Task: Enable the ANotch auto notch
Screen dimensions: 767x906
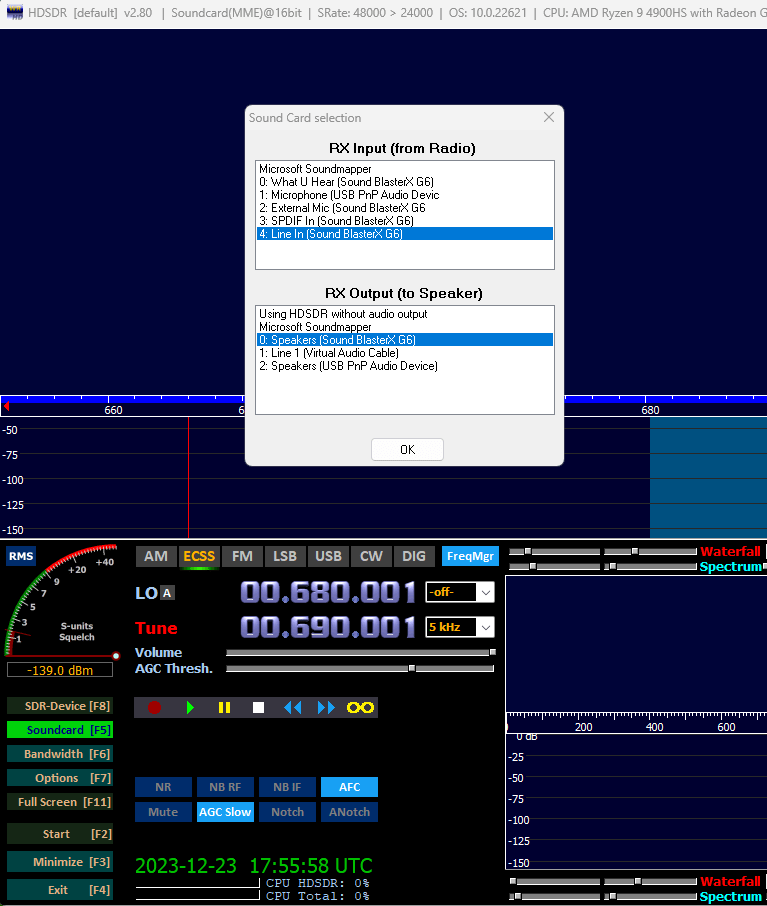Action: (x=349, y=812)
